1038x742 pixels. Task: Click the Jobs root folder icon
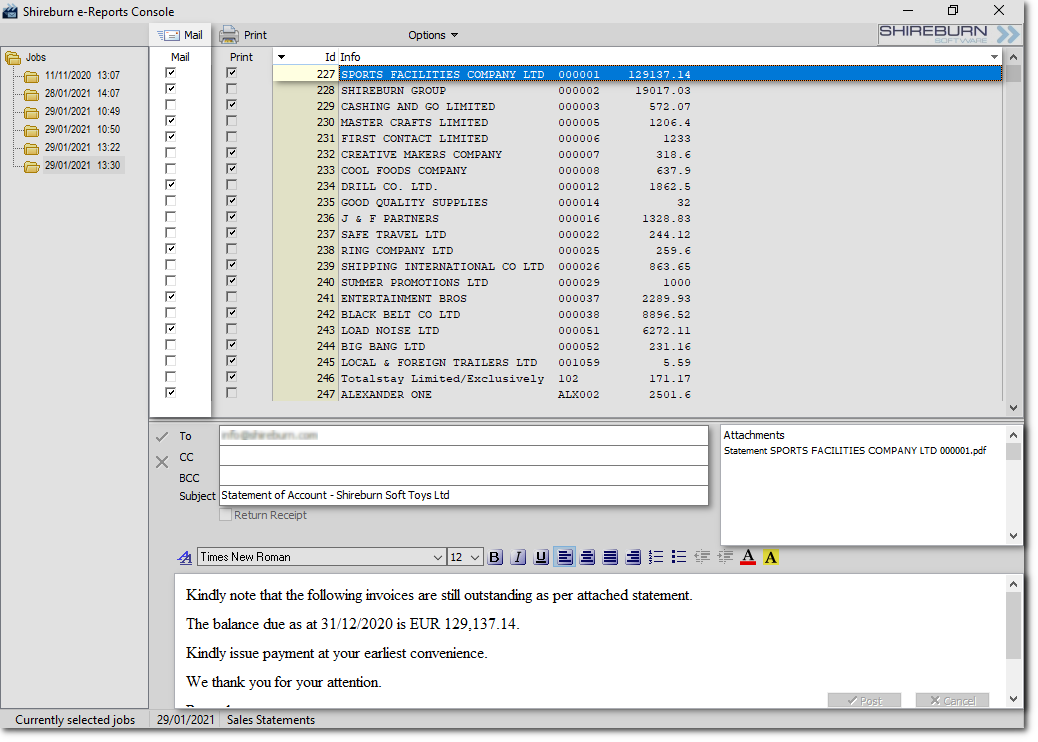point(13,58)
